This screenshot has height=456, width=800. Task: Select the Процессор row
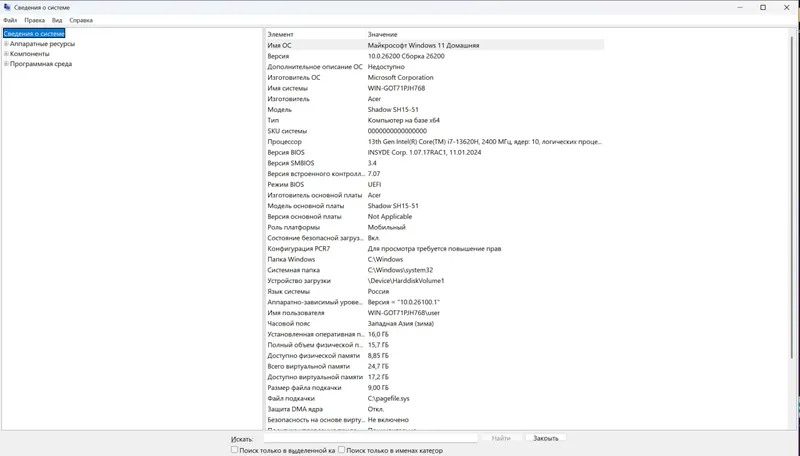click(x=435, y=142)
